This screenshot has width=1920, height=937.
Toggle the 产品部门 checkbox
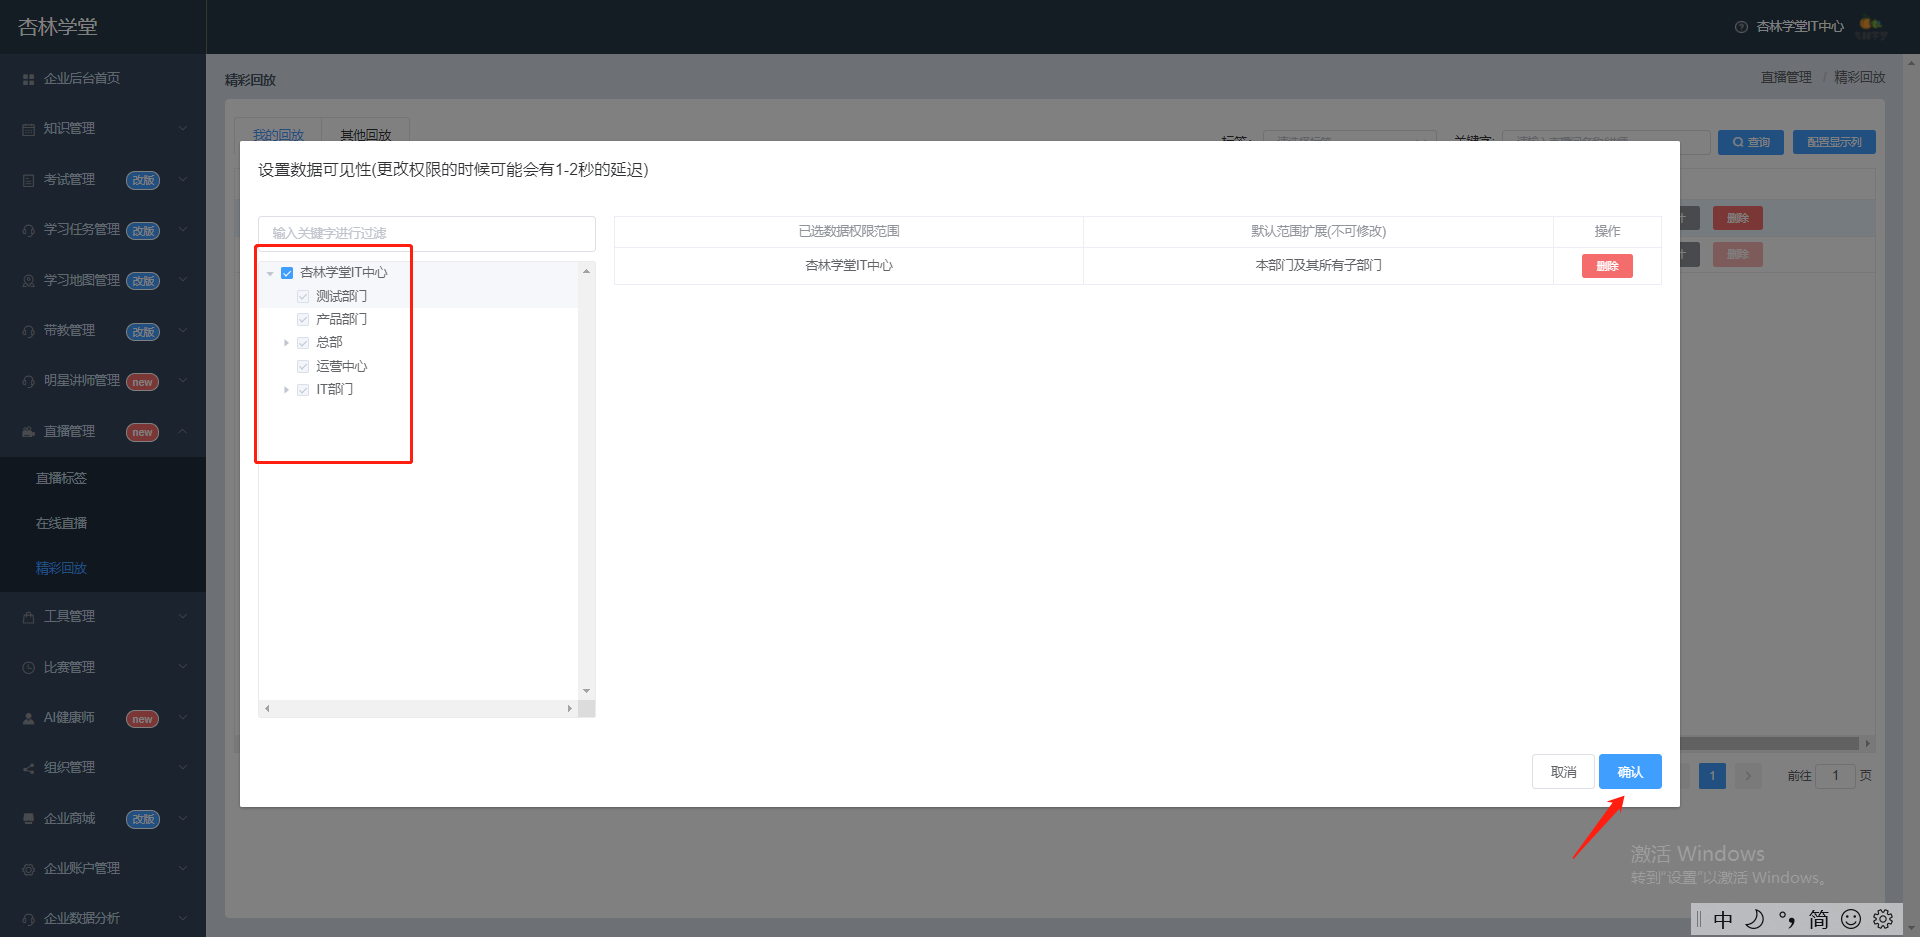pos(303,319)
